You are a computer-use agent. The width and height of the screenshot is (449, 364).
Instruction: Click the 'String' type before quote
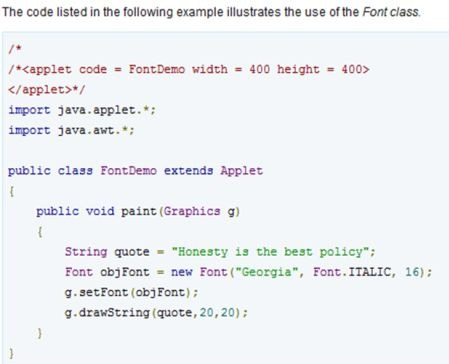click(86, 252)
